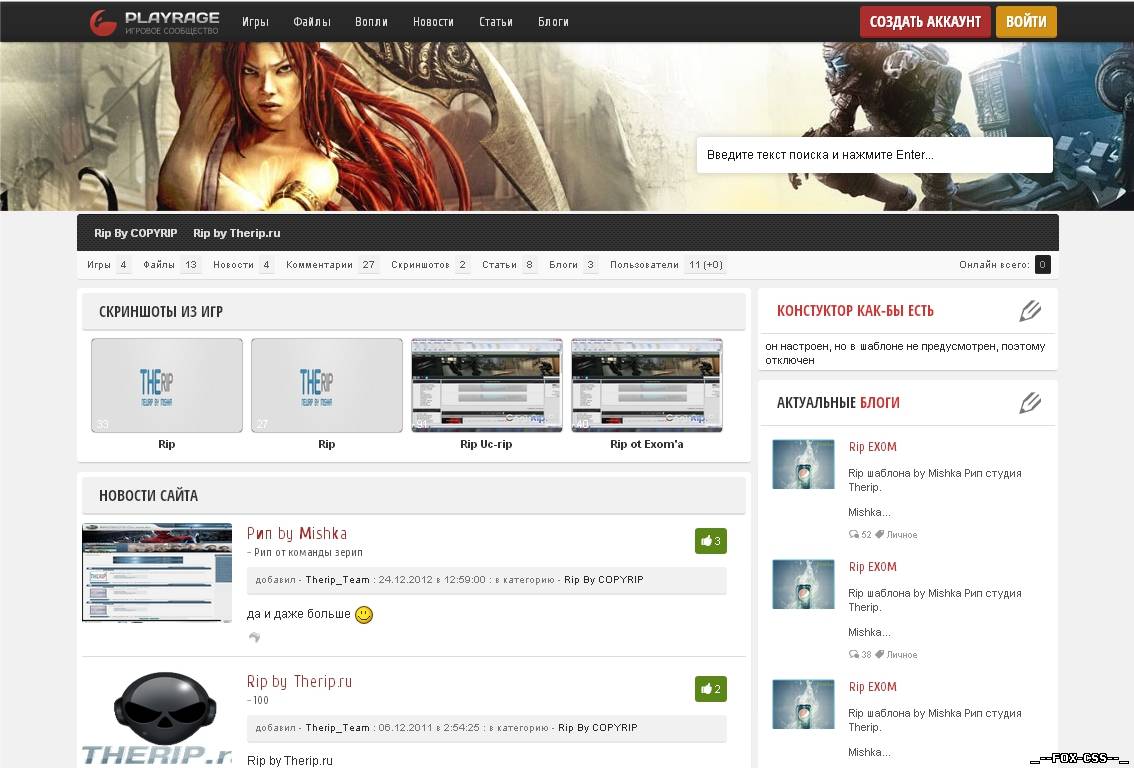Open the screenshot thumbnail numbered 27
This screenshot has height=768, width=1134.
[x=327, y=385]
